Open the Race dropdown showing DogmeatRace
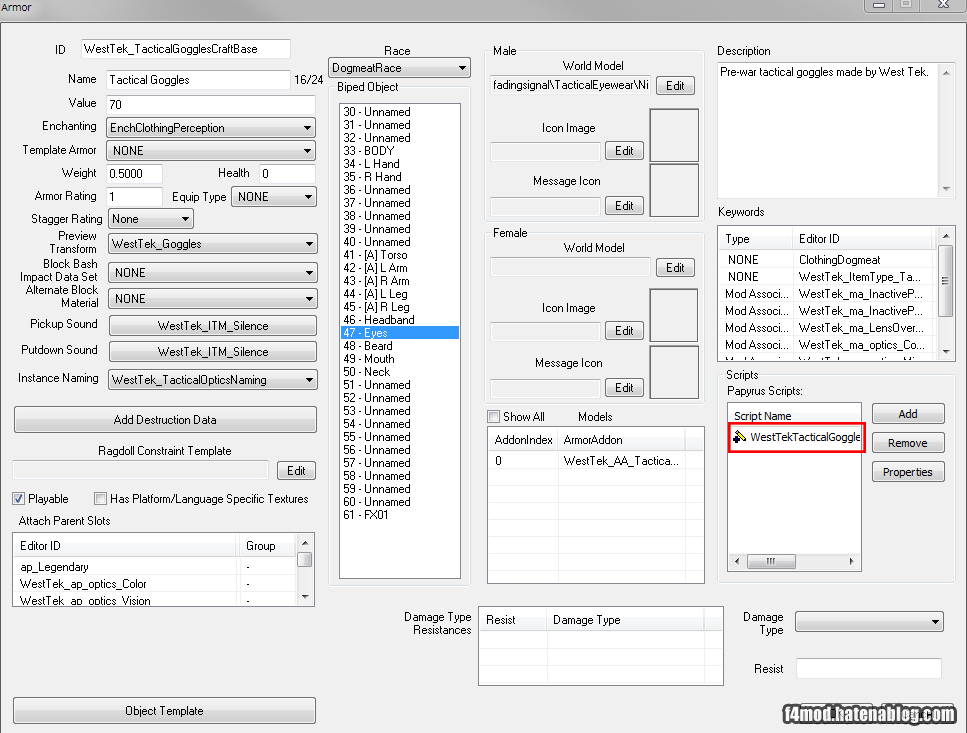The height and width of the screenshot is (733, 967). 399,68
